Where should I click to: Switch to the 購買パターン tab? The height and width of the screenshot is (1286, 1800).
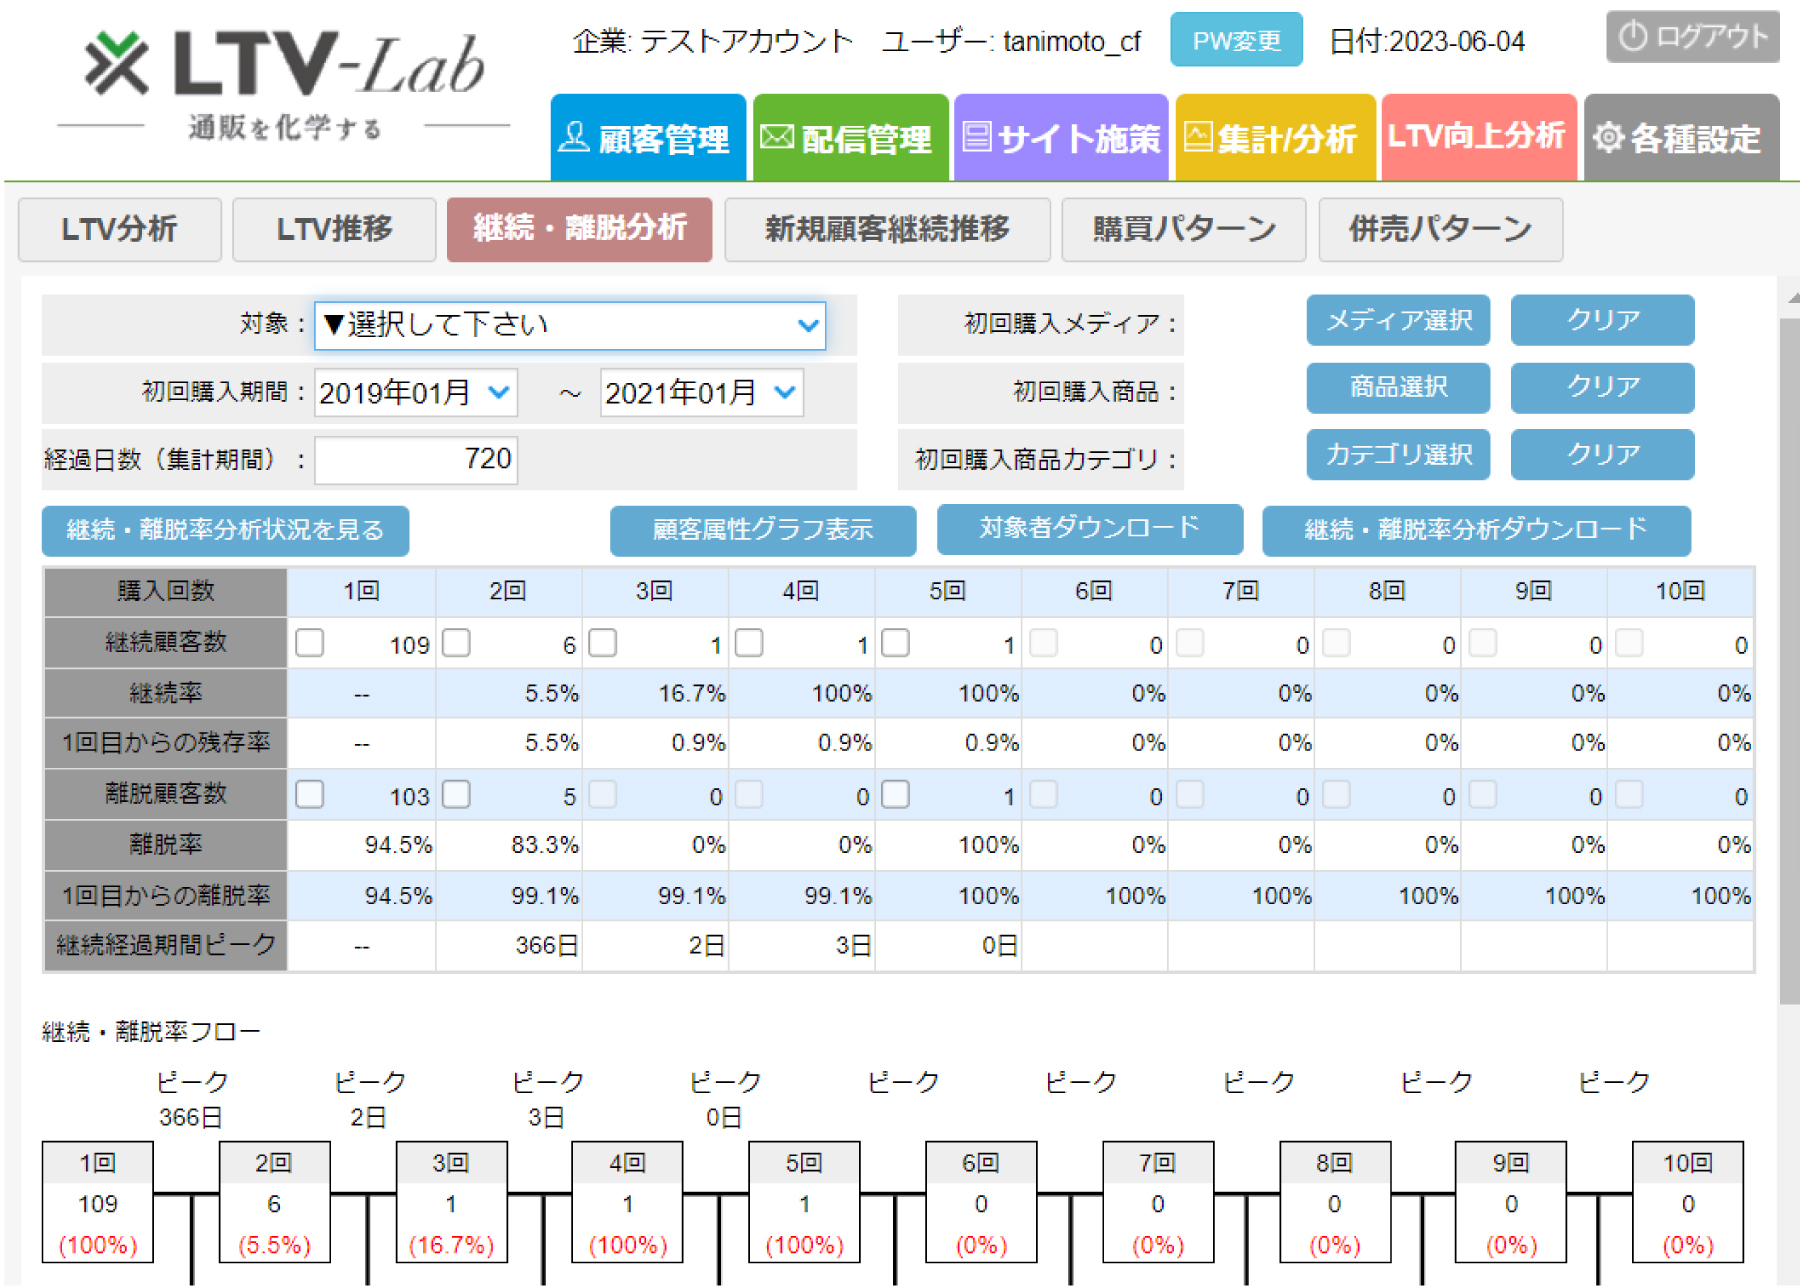click(1184, 229)
